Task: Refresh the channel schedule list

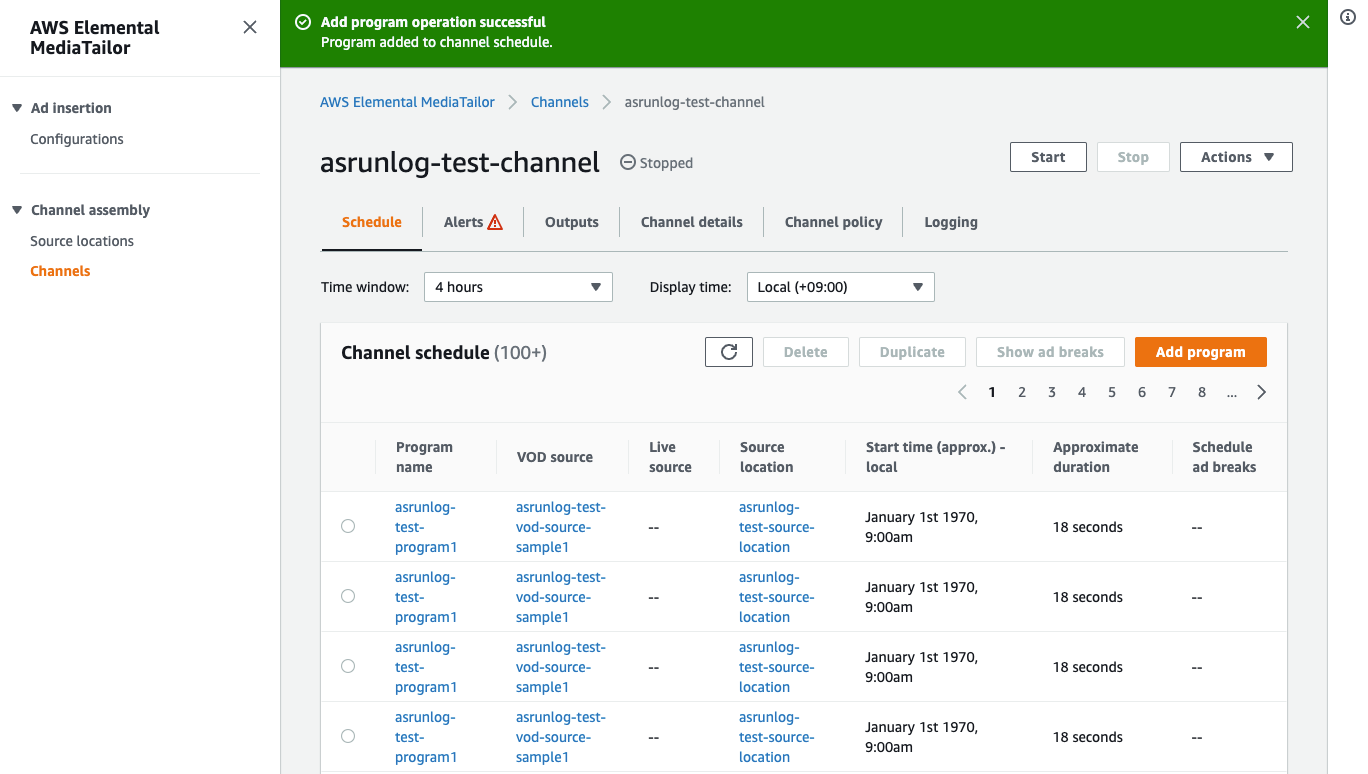Action: pos(729,352)
